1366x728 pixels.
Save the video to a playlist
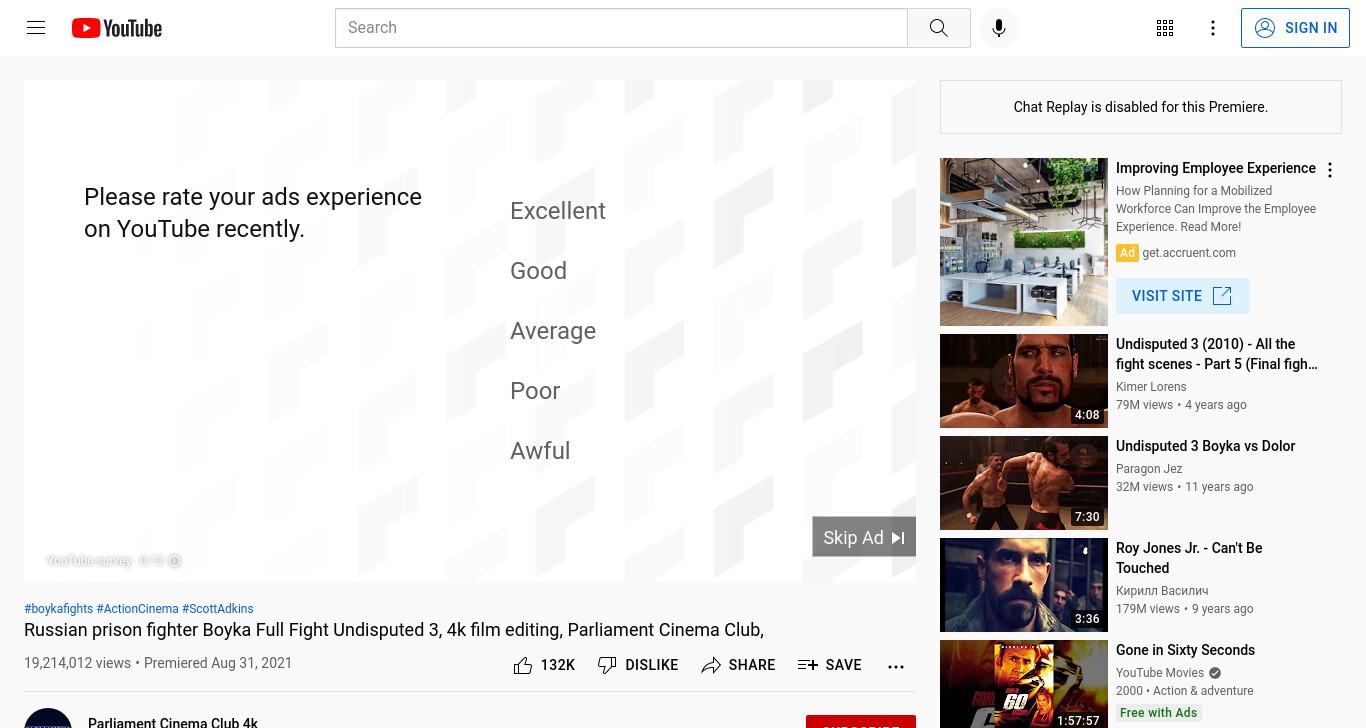[830, 665]
